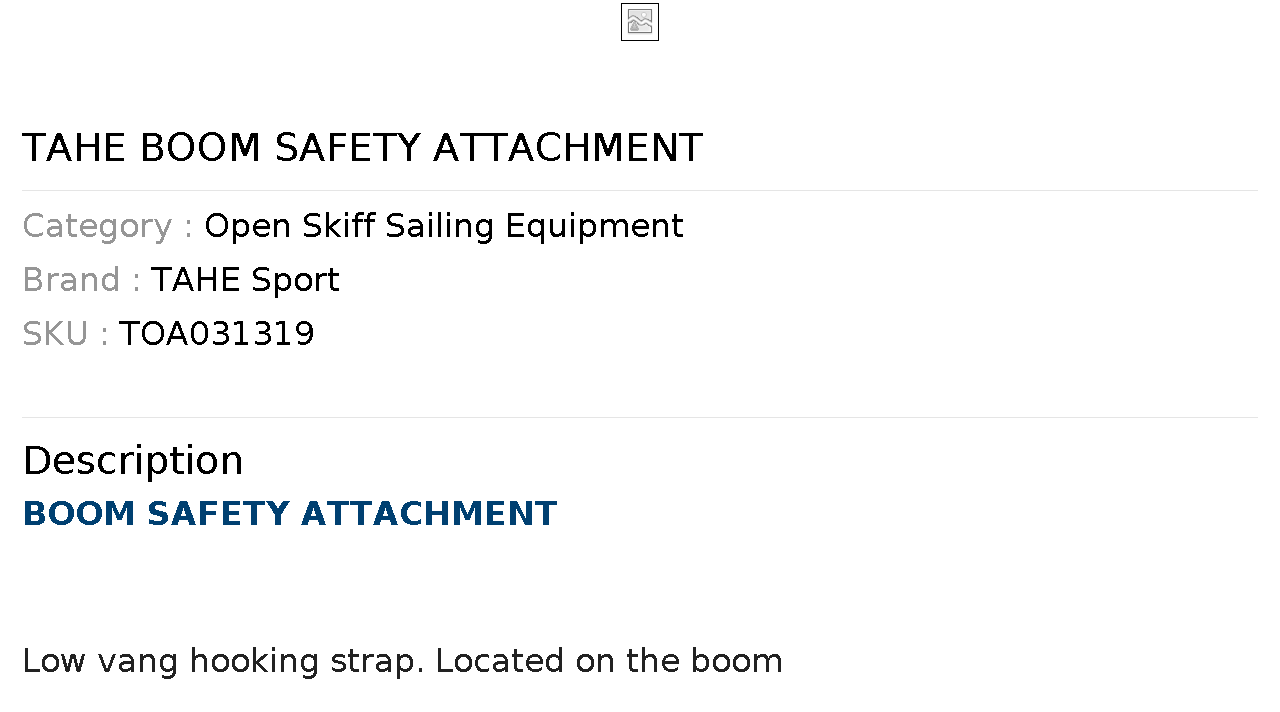
Task: Click the Low vang hooking strap sentence
Action: click(223, 661)
